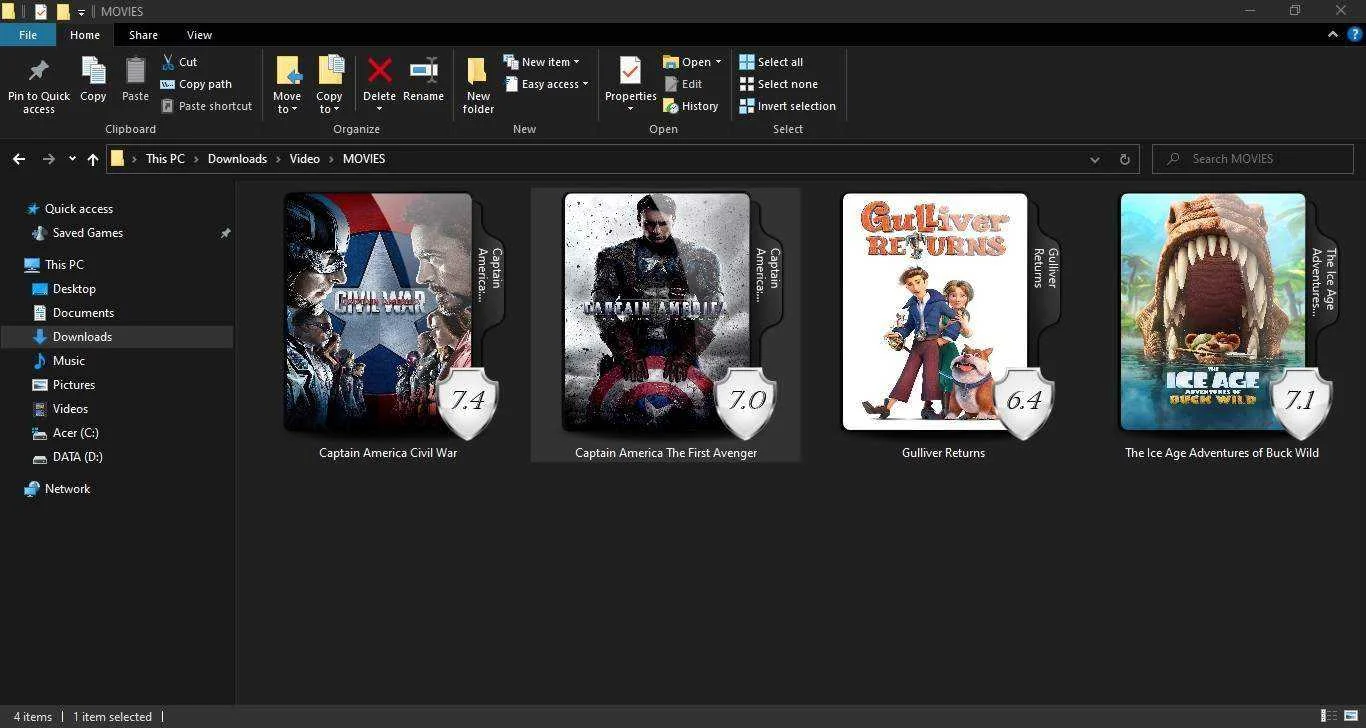1366x728 pixels.
Task: Open Recent locations dropdown arrow
Action: [72, 159]
